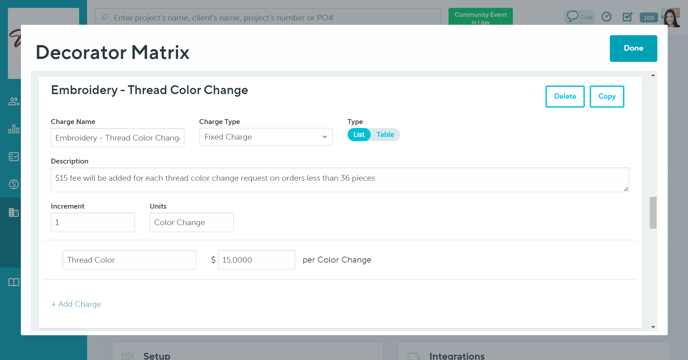Click the 15.0000 price input field
The width and height of the screenshot is (688, 360).
coord(256,260)
